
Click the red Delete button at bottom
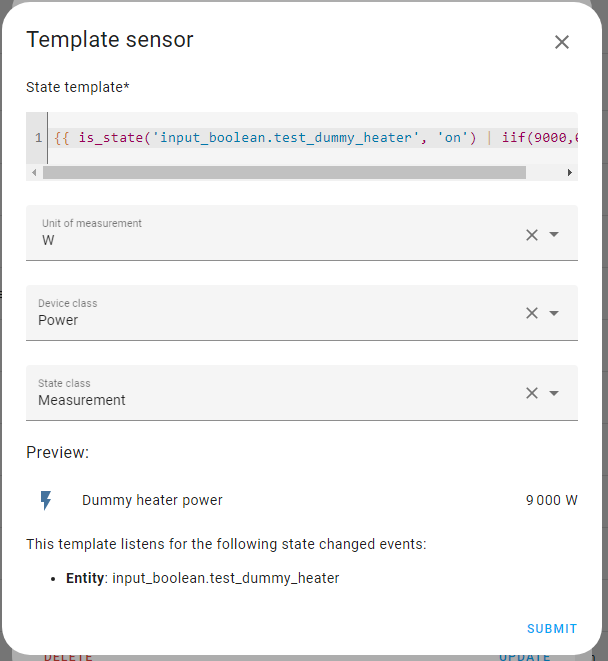(68, 656)
